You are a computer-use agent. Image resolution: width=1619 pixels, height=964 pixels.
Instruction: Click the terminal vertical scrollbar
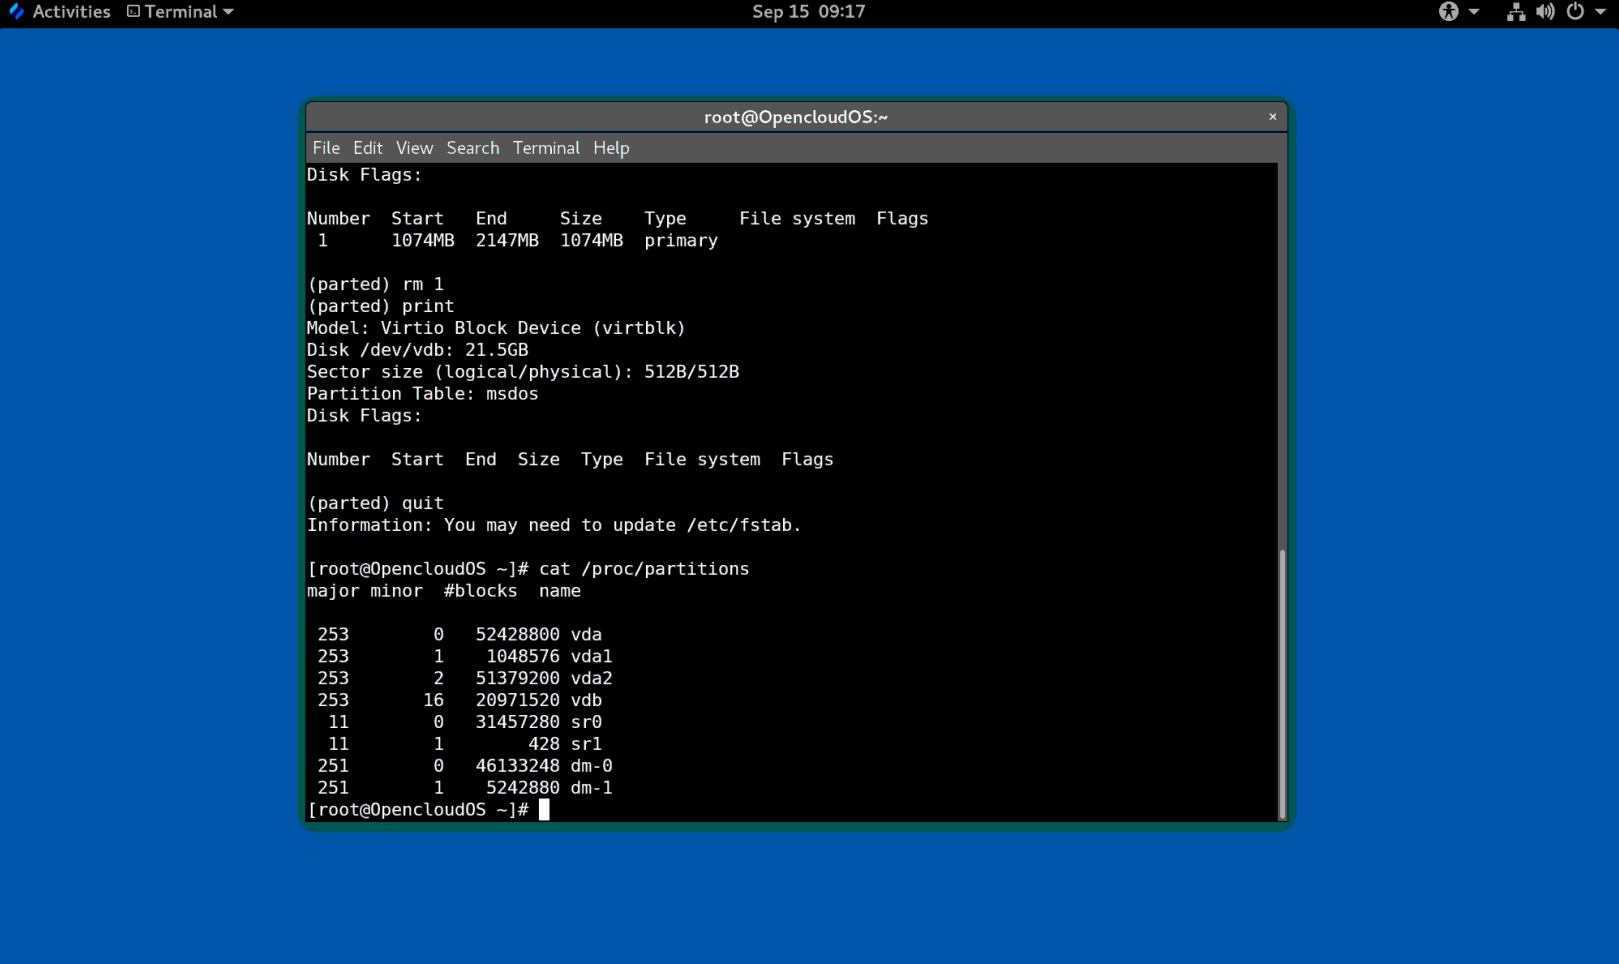pos(1282,685)
